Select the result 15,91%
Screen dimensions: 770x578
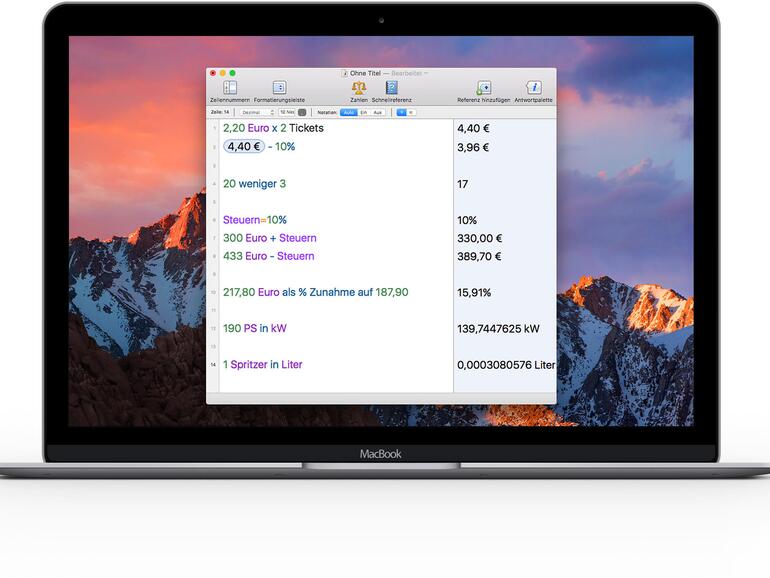[474, 293]
